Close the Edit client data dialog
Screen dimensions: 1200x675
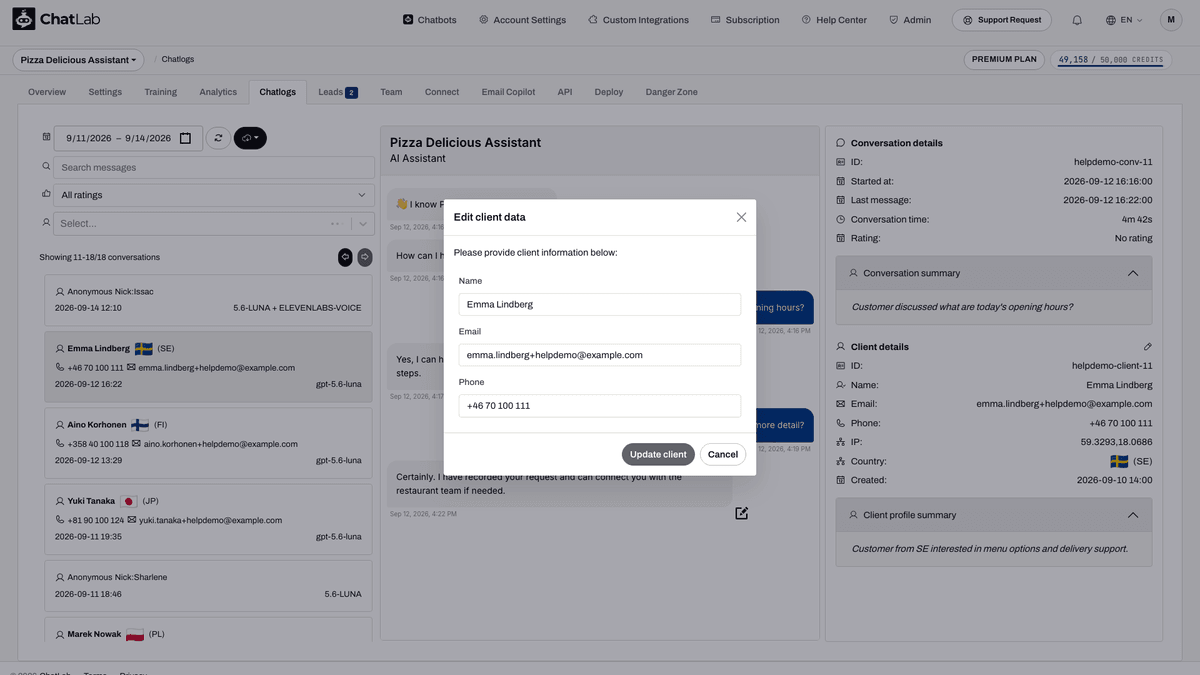(741, 217)
